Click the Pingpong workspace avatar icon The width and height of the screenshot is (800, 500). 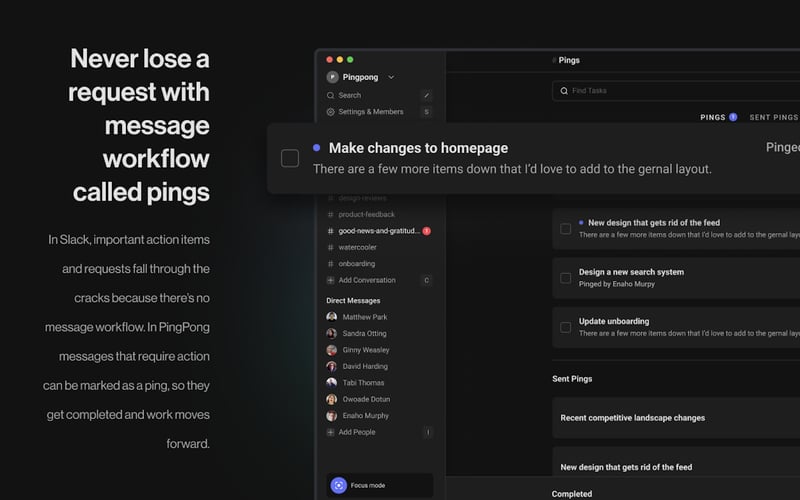[x=332, y=77]
